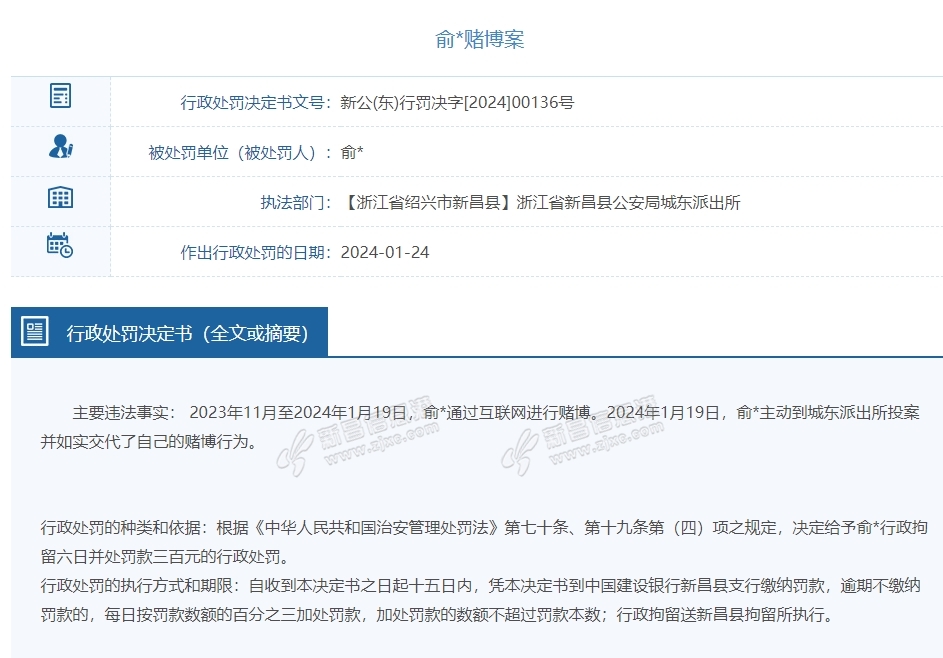943x658 pixels.
Task: Click the page title 俞*赌博案
Action: 480,39
